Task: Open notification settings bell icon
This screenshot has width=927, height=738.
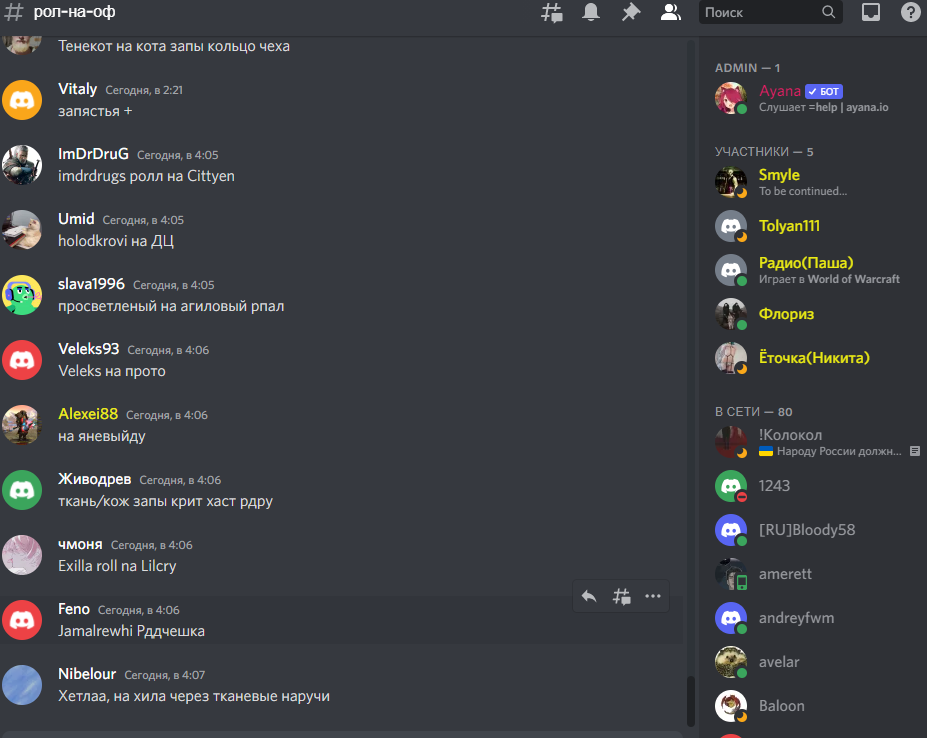Action: [x=591, y=12]
